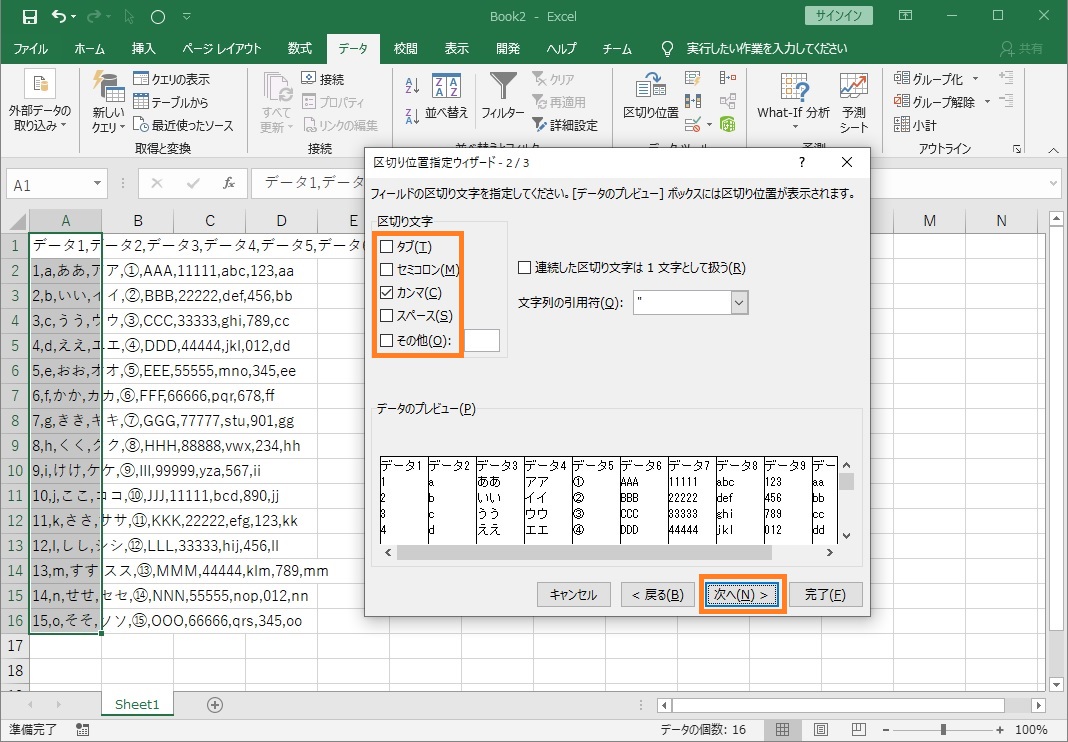Open the ファイル tab

point(31,48)
